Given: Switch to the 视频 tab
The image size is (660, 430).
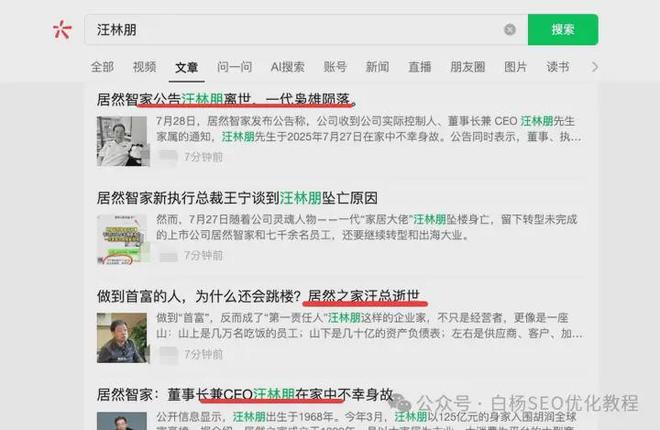Looking at the screenshot, I should pyautogui.click(x=145, y=67).
